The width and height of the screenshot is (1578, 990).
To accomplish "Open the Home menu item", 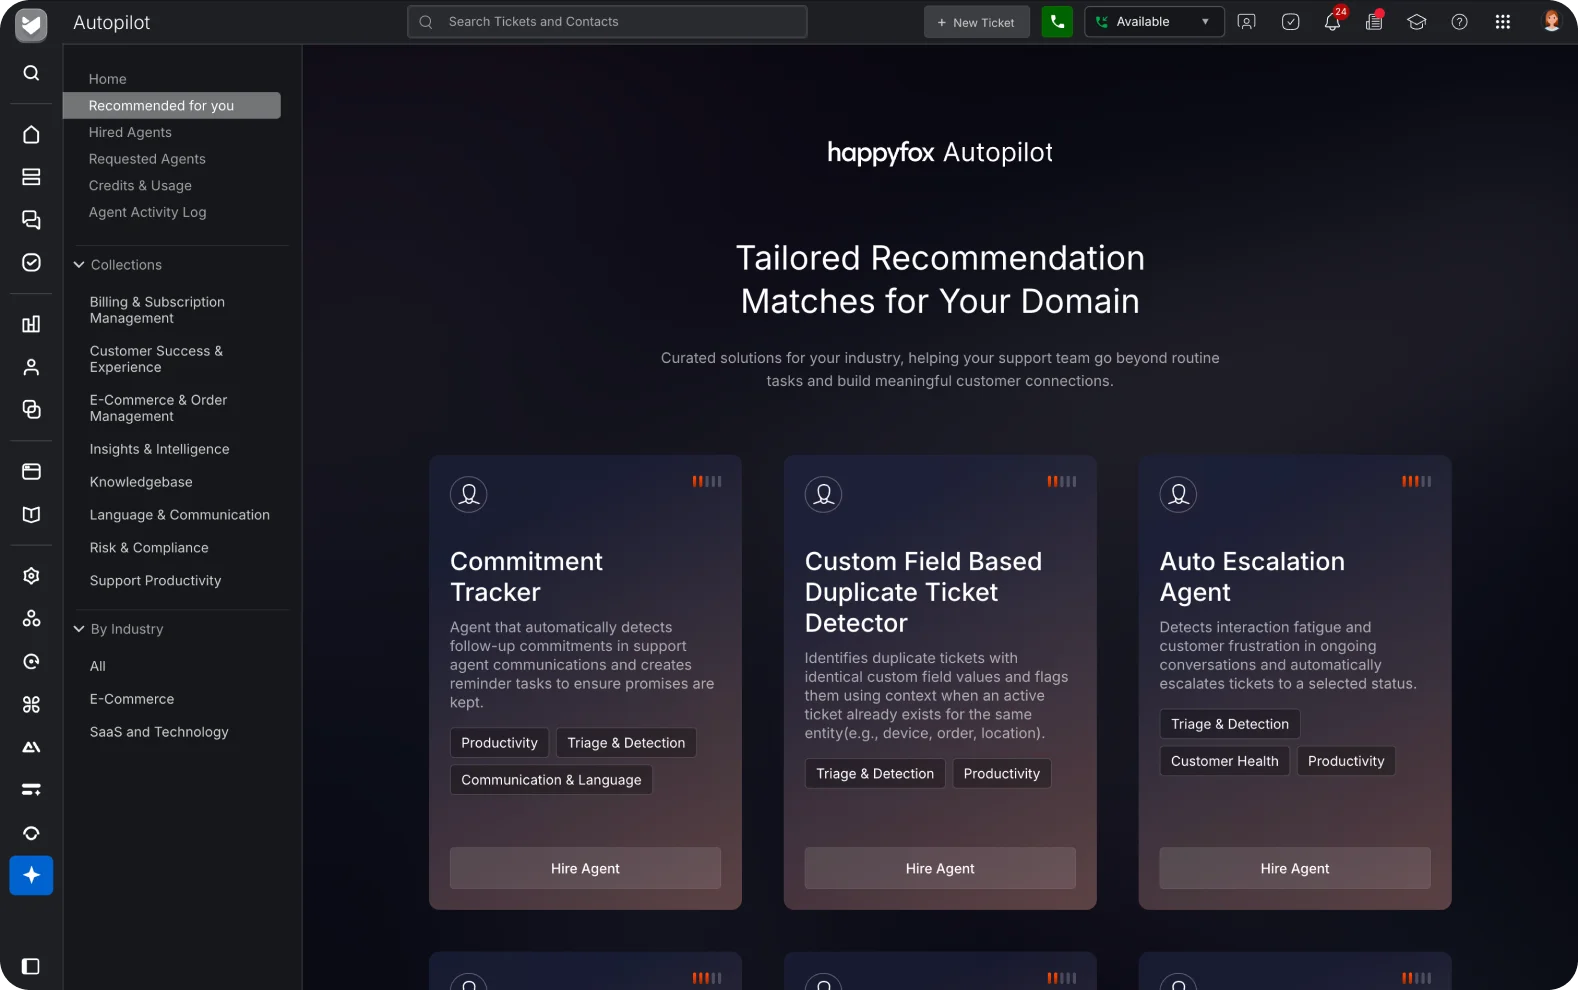I will [x=108, y=79].
